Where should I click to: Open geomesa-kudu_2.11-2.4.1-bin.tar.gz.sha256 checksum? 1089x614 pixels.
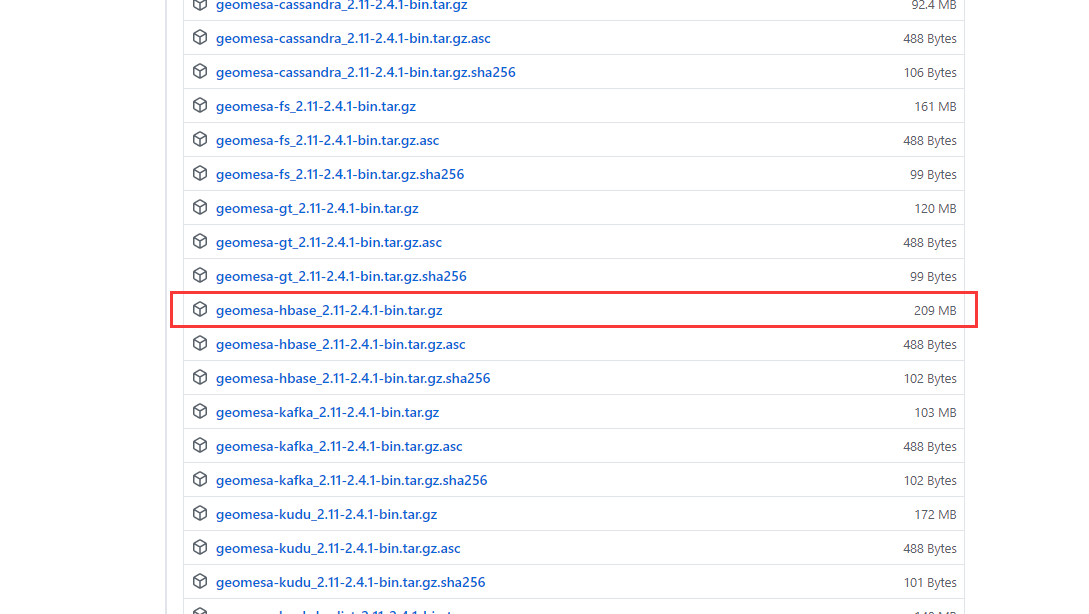350,582
